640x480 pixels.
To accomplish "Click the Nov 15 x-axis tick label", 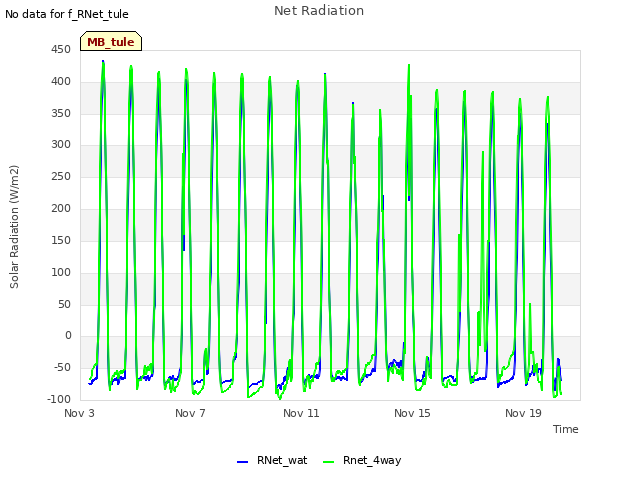I will click(x=412, y=413).
